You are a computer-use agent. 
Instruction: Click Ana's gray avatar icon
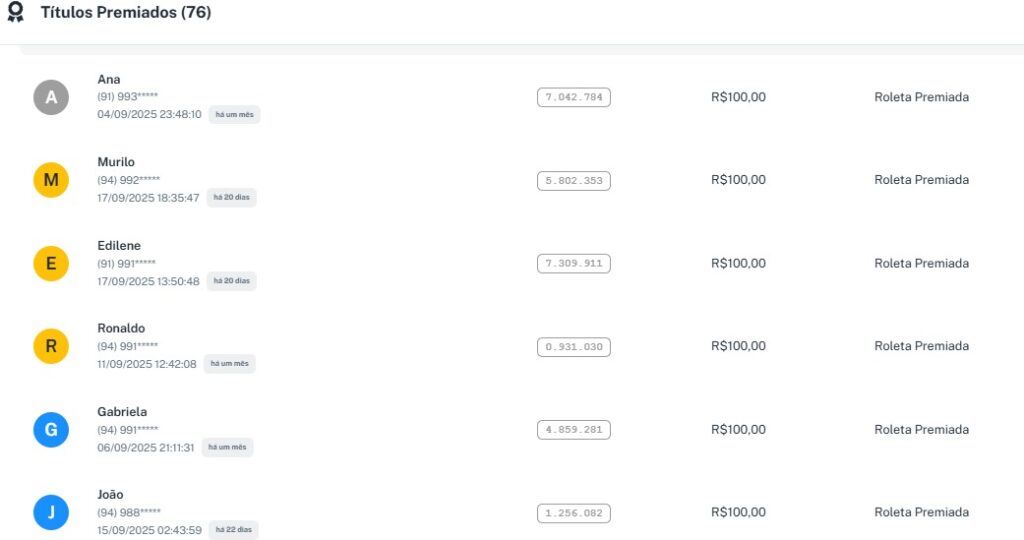coord(51,97)
